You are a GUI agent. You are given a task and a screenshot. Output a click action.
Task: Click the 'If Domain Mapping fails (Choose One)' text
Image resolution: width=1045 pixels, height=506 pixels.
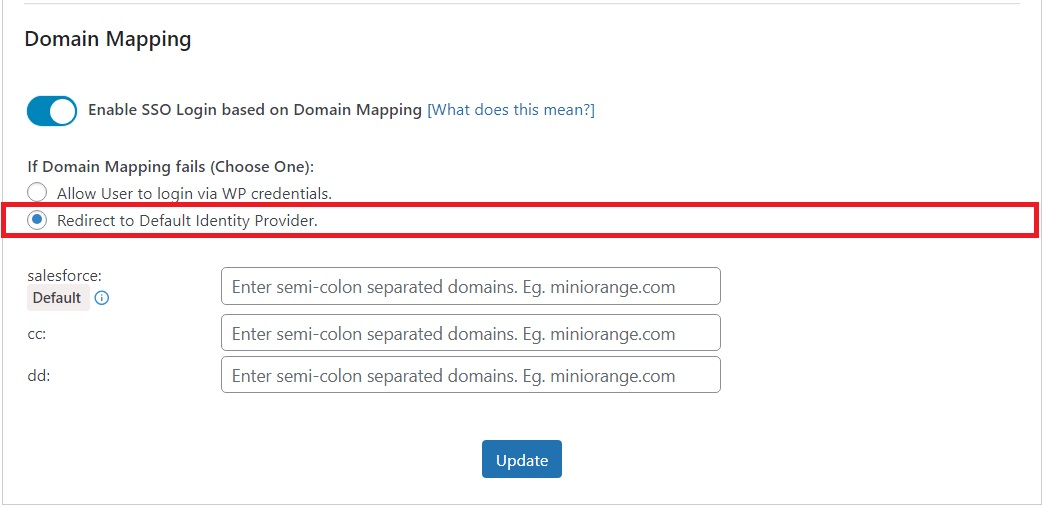pyautogui.click(x=170, y=167)
